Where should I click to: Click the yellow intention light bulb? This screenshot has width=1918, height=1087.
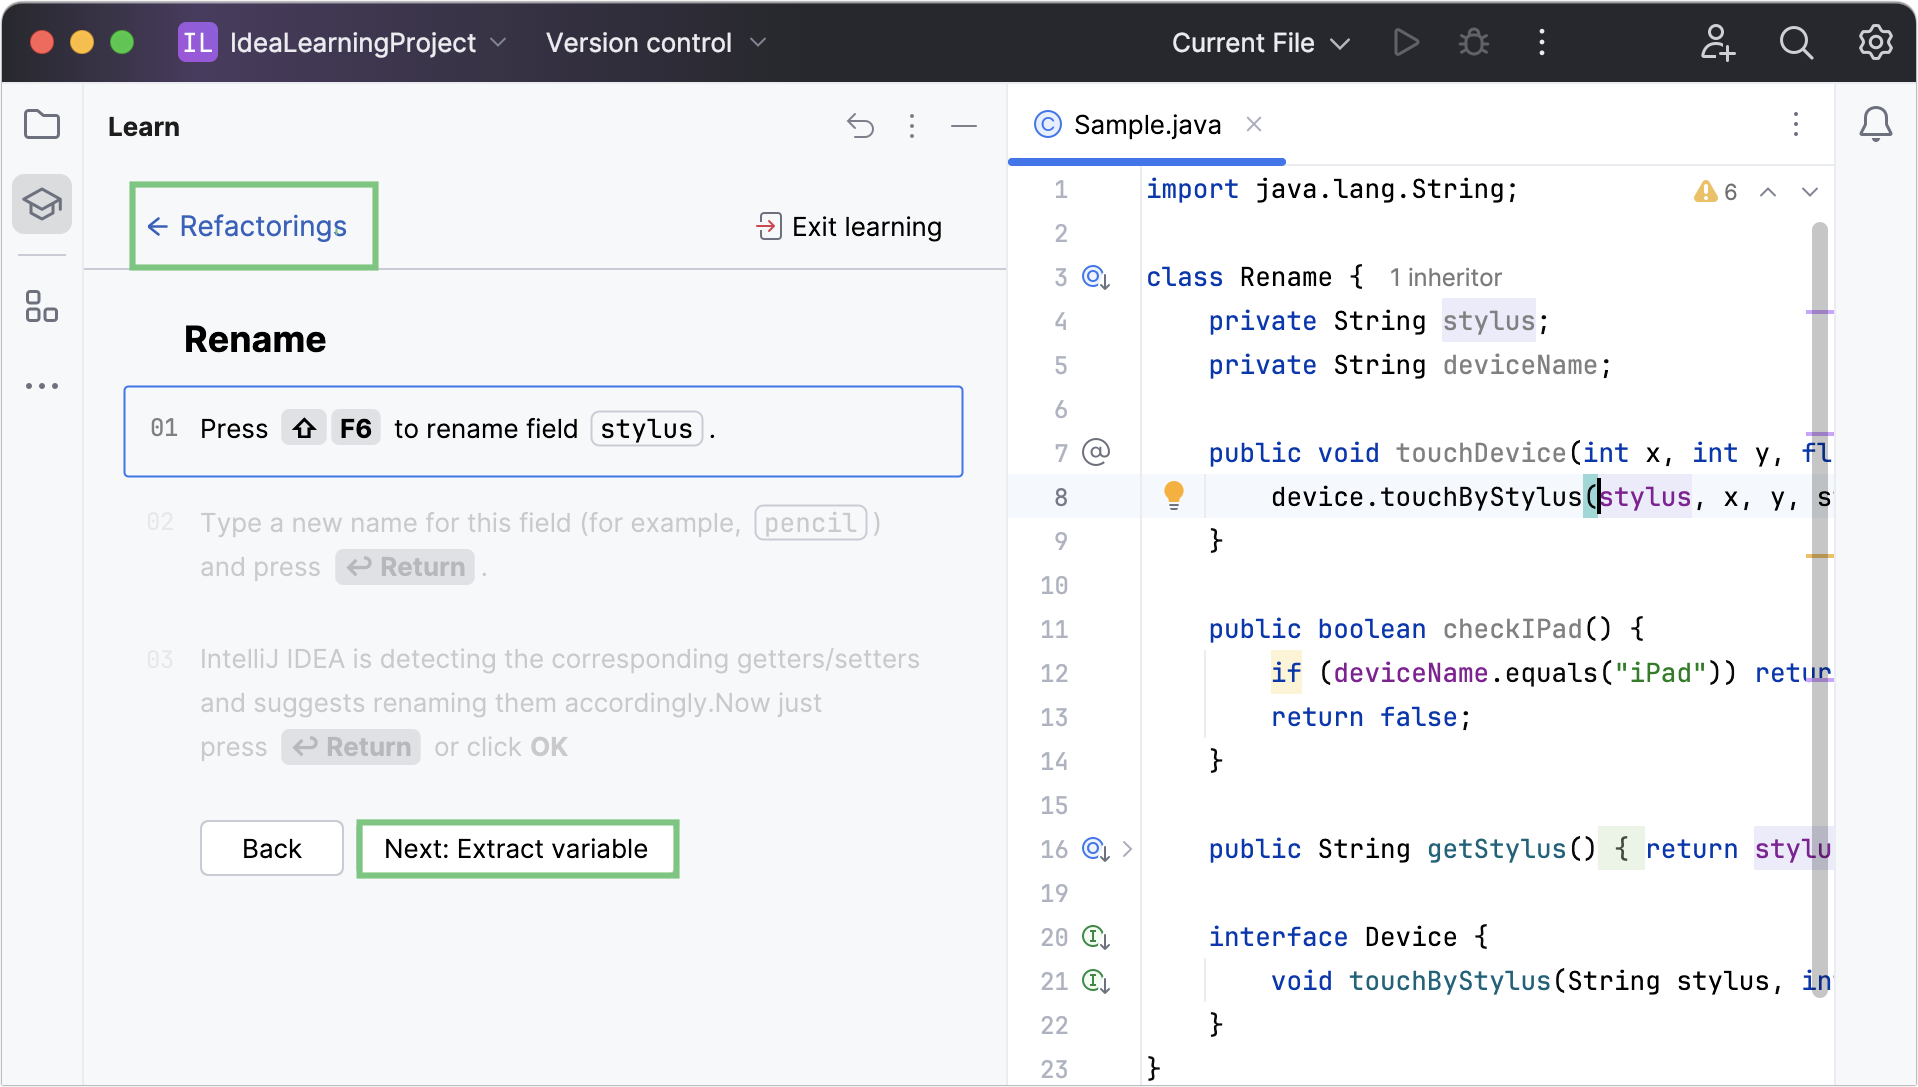click(1174, 495)
